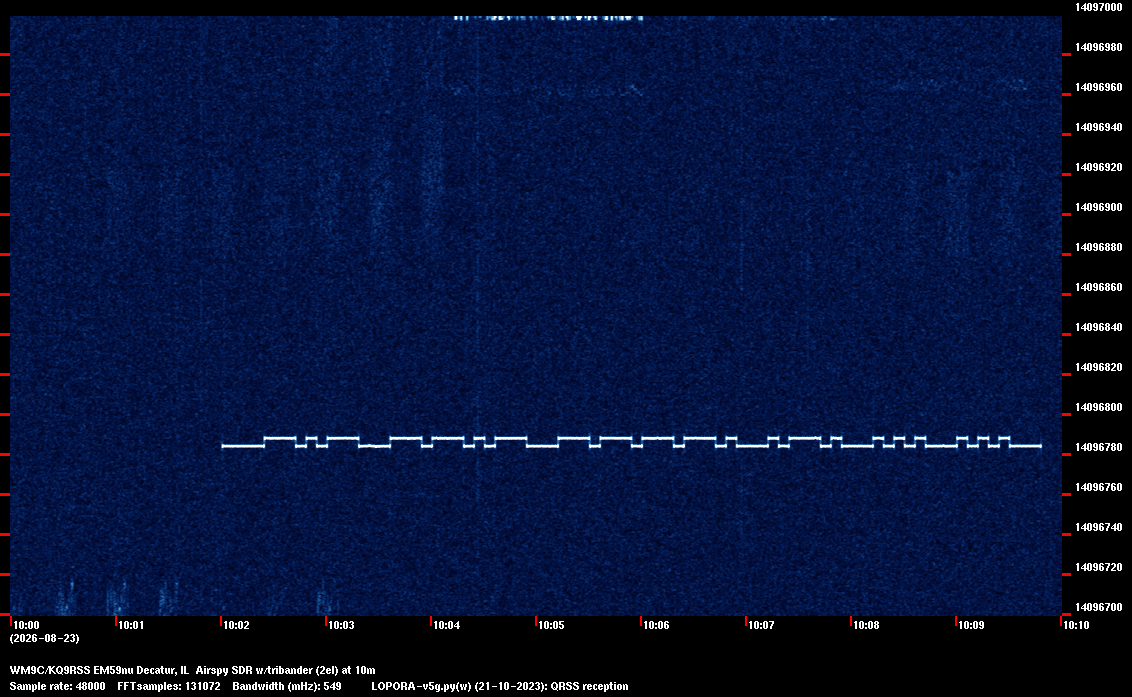This screenshot has height=697, width=1132.
Task: Click the 10:02 time axis label
Action: click(x=237, y=625)
